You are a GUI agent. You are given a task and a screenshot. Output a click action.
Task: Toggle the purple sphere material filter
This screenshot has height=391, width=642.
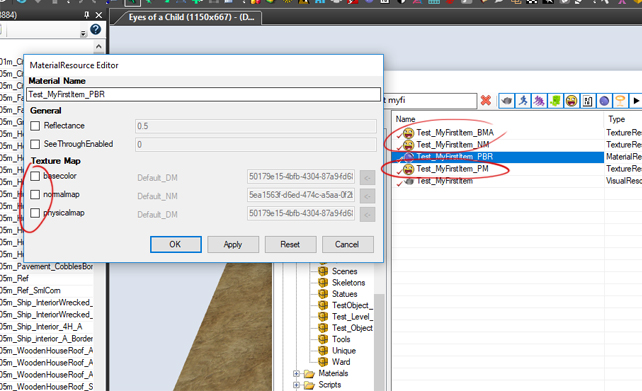pos(604,100)
